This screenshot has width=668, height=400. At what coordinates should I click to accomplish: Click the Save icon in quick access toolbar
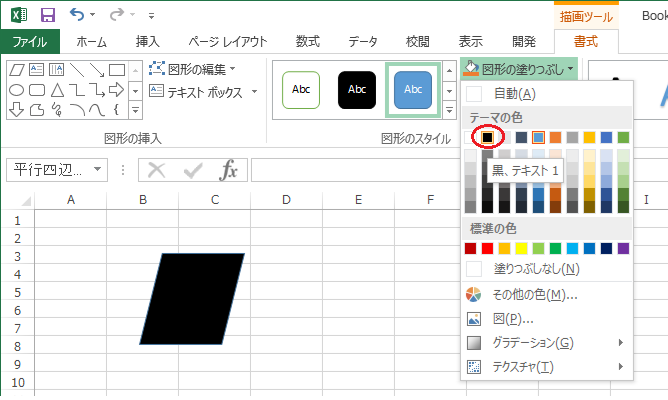[47, 15]
